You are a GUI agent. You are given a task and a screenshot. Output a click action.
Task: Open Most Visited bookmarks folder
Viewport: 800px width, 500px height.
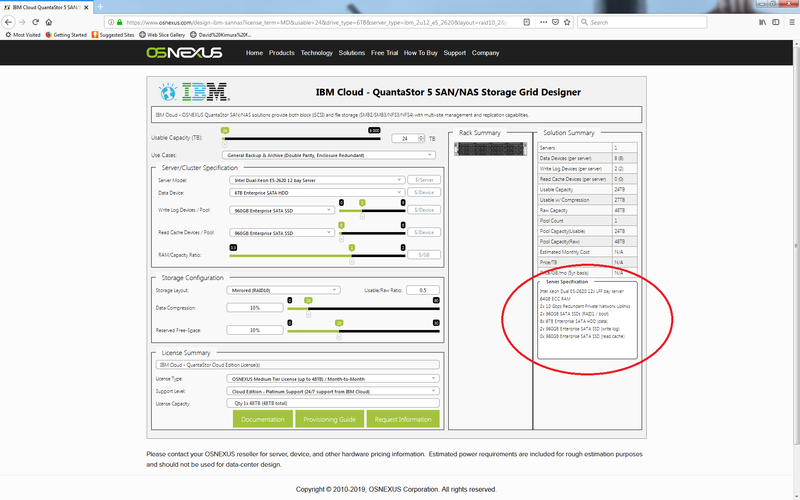[x=22, y=35]
